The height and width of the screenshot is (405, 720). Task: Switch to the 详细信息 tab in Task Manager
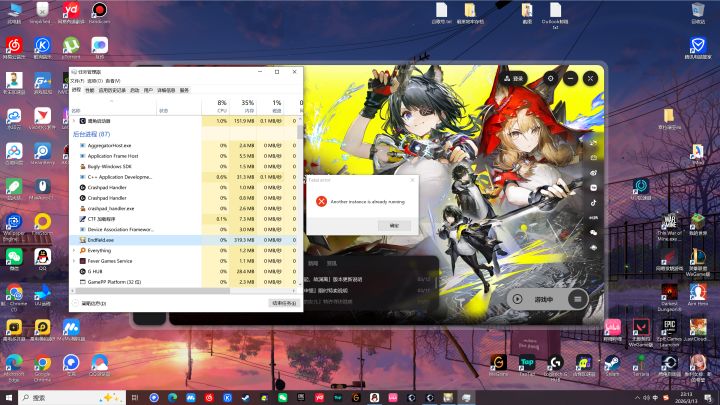click(166, 90)
